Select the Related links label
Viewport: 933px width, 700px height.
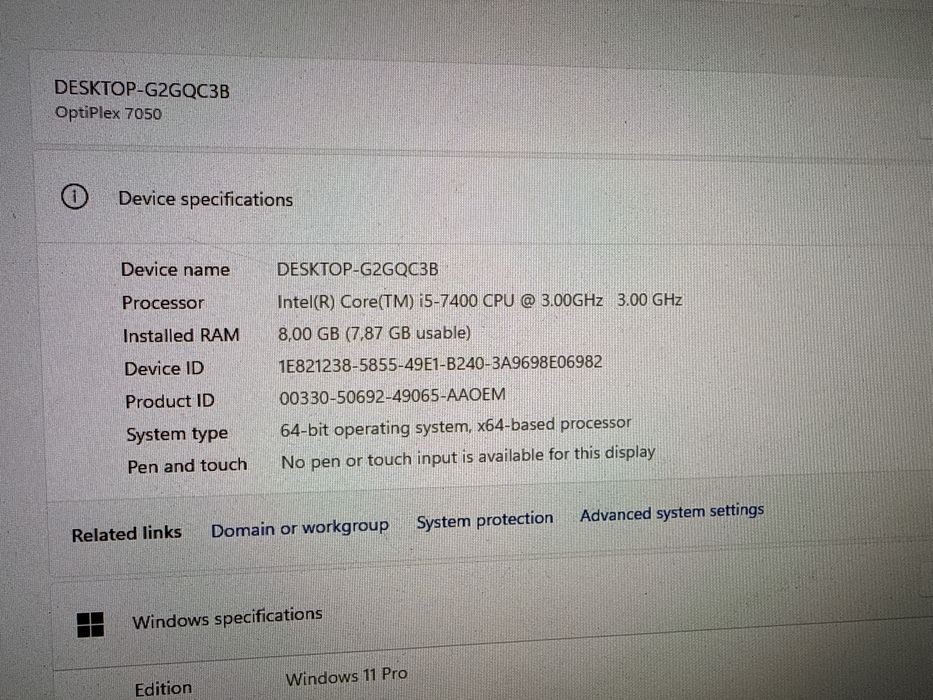click(x=127, y=533)
